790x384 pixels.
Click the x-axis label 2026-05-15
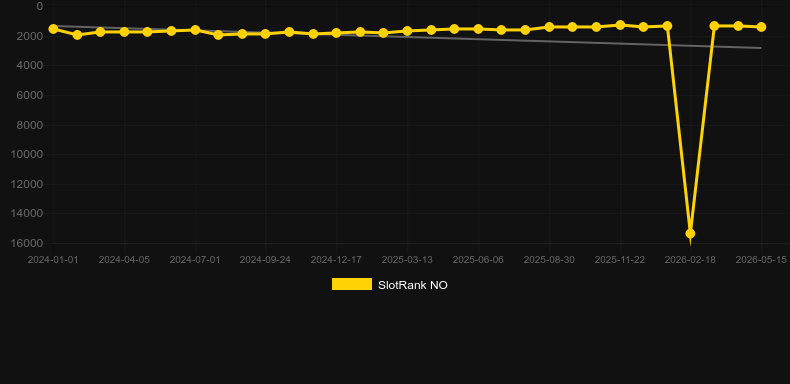[x=761, y=260]
